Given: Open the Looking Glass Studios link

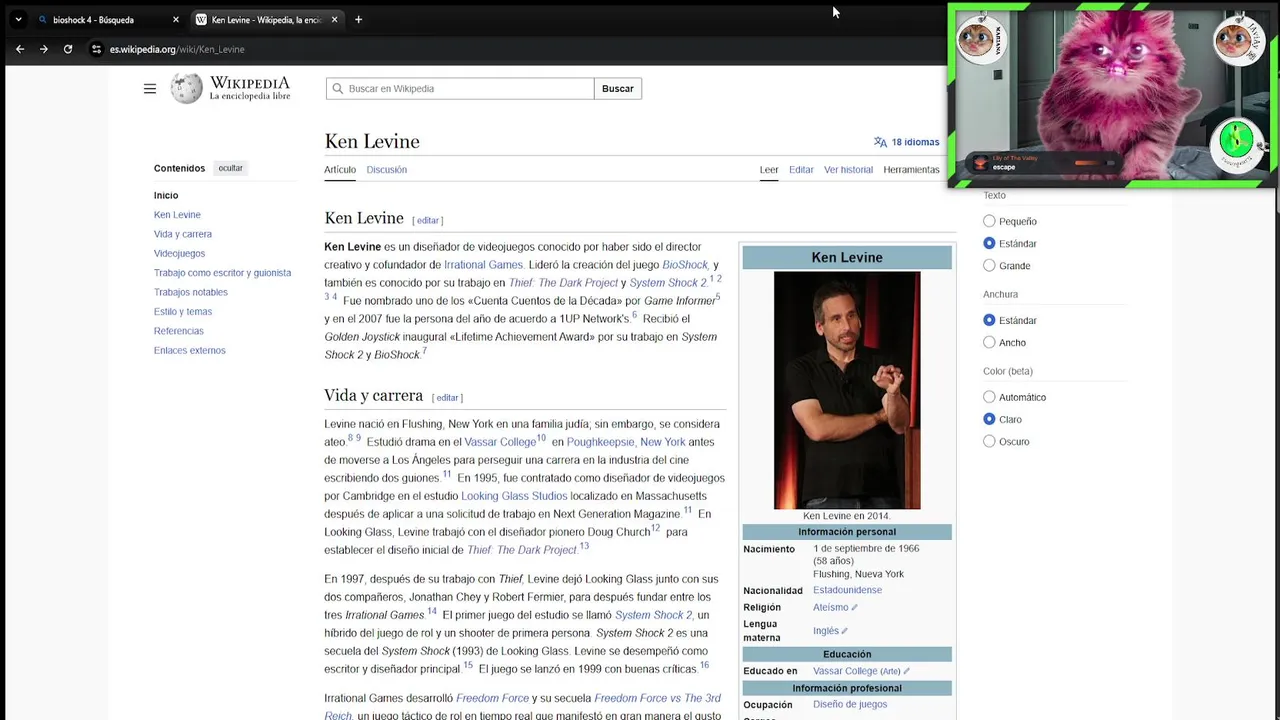Looking at the screenshot, I should (x=514, y=496).
